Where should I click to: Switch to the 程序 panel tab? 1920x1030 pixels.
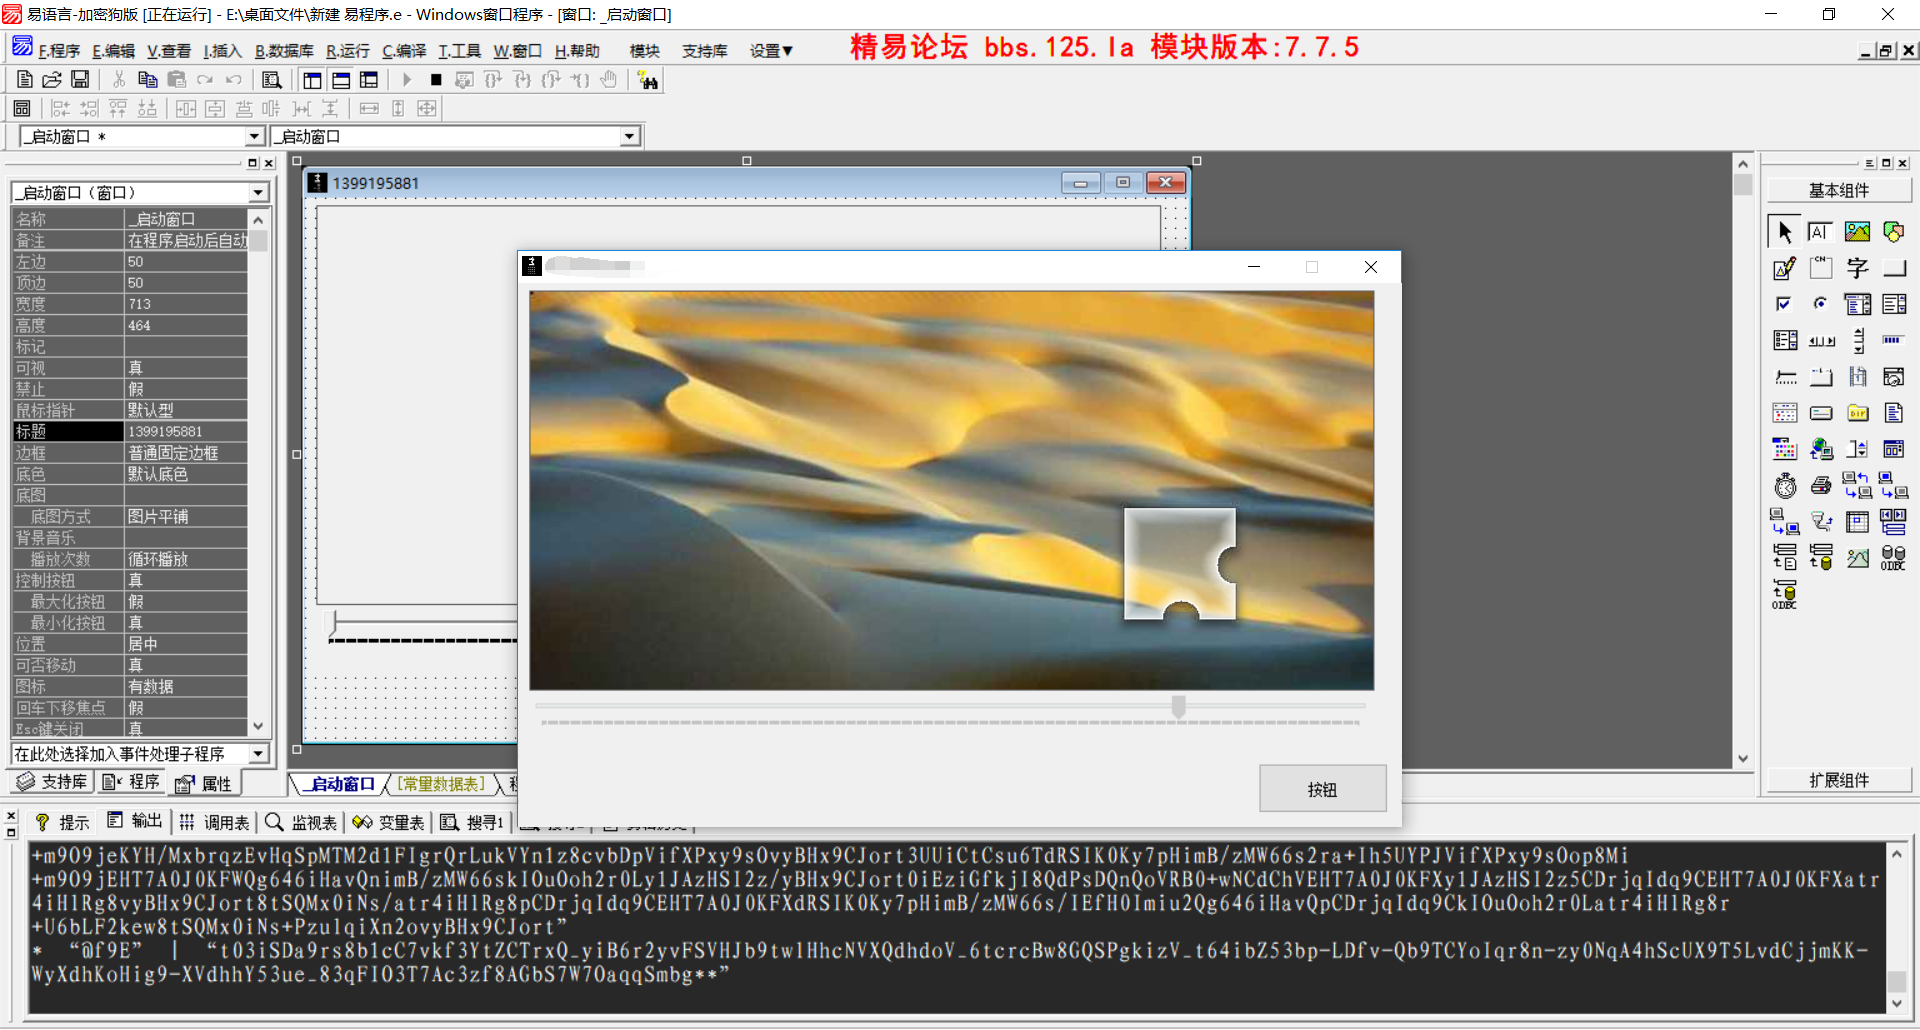pyautogui.click(x=132, y=782)
